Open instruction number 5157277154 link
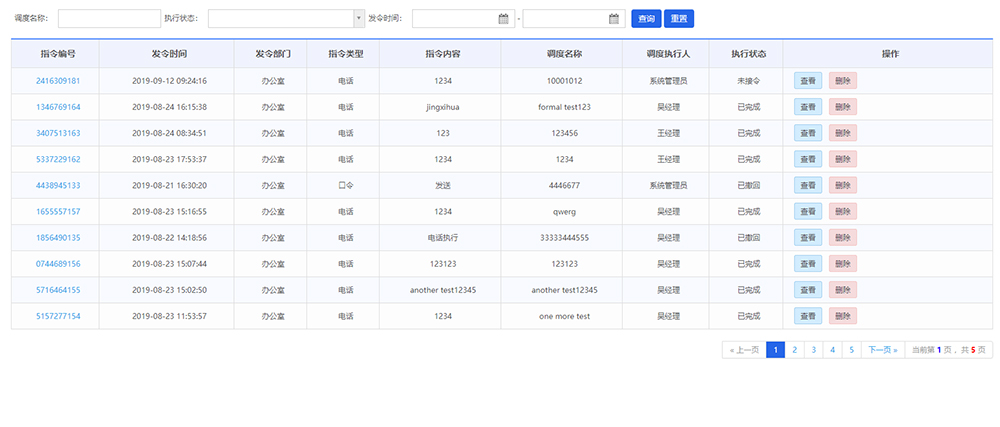1000x427 pixels. pyautogui.click(x=58, y=316)
